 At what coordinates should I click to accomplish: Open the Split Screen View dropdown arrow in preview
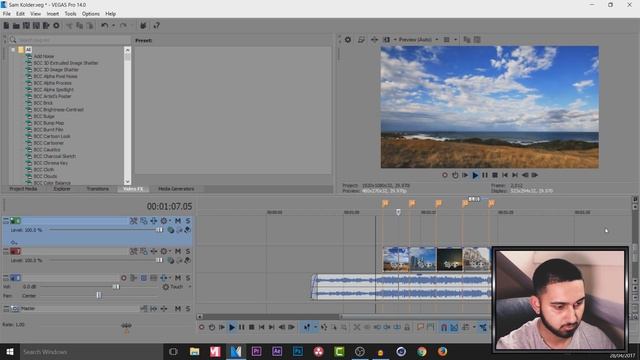[395, 40]
